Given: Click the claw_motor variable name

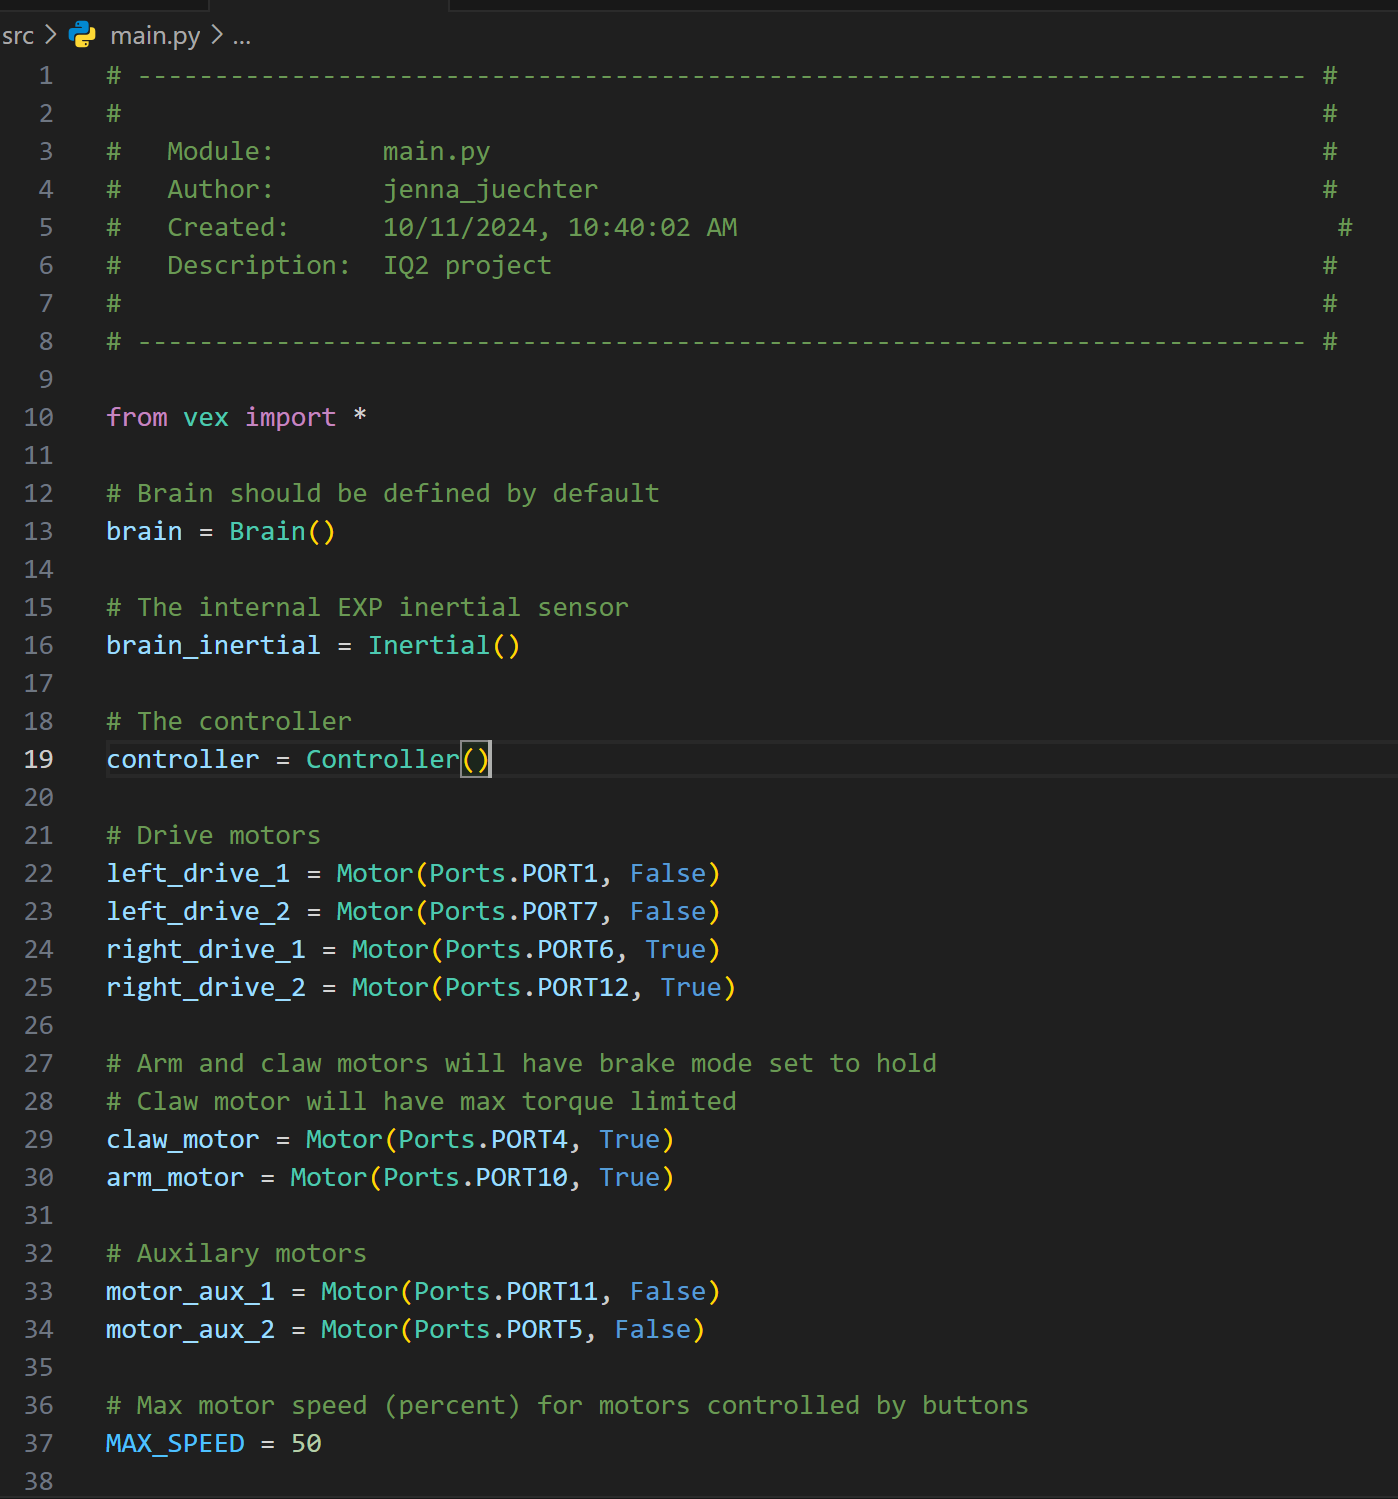Looking at the screenshot, I should pyautogui.click(x=182, y=1139).
